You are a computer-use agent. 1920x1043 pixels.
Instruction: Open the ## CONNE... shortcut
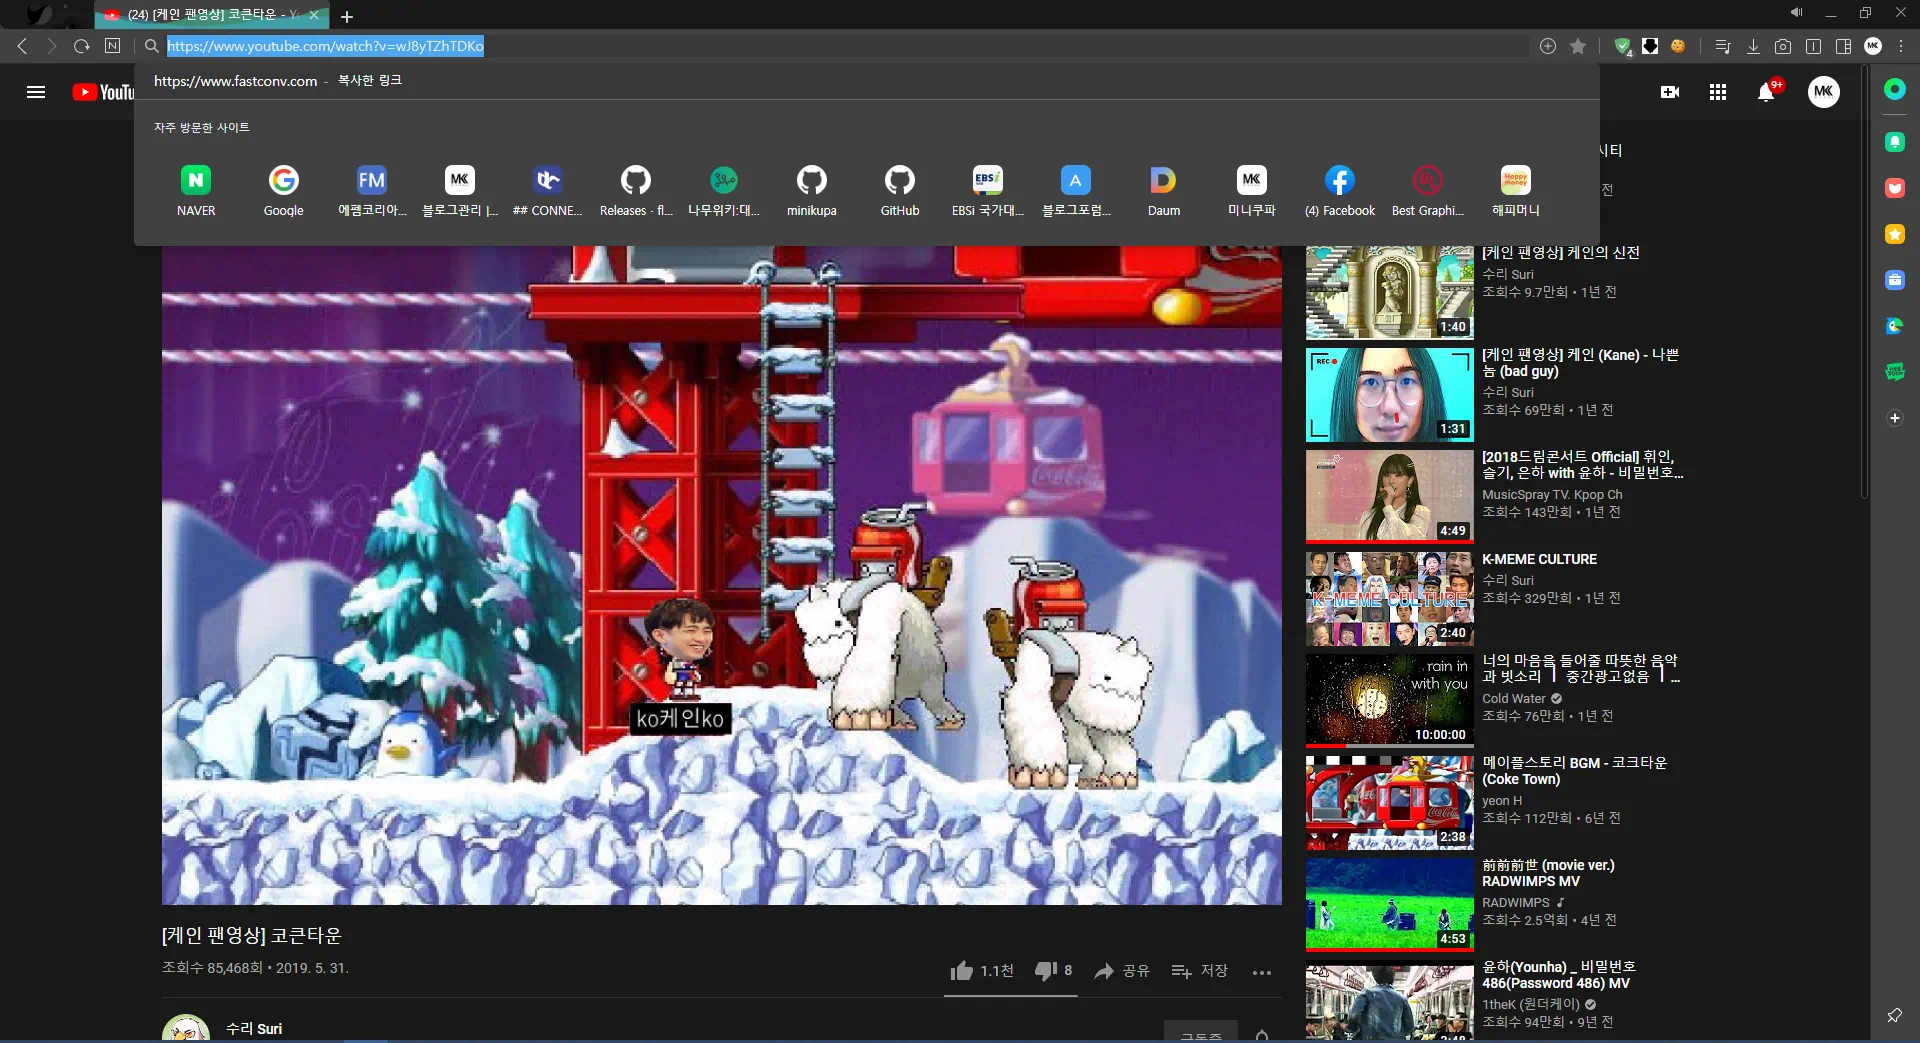coord(548,190)
